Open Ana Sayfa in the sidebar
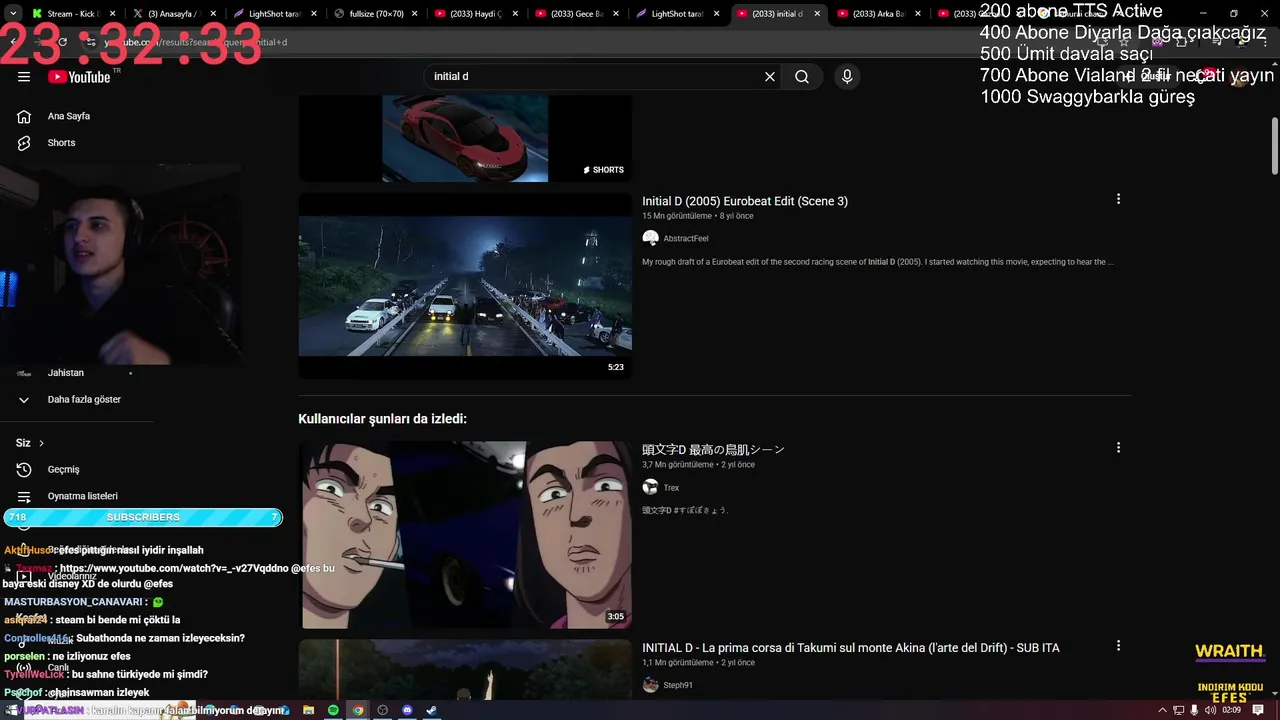The height and width of the screenshot is (720, 1280). (68, 116)
